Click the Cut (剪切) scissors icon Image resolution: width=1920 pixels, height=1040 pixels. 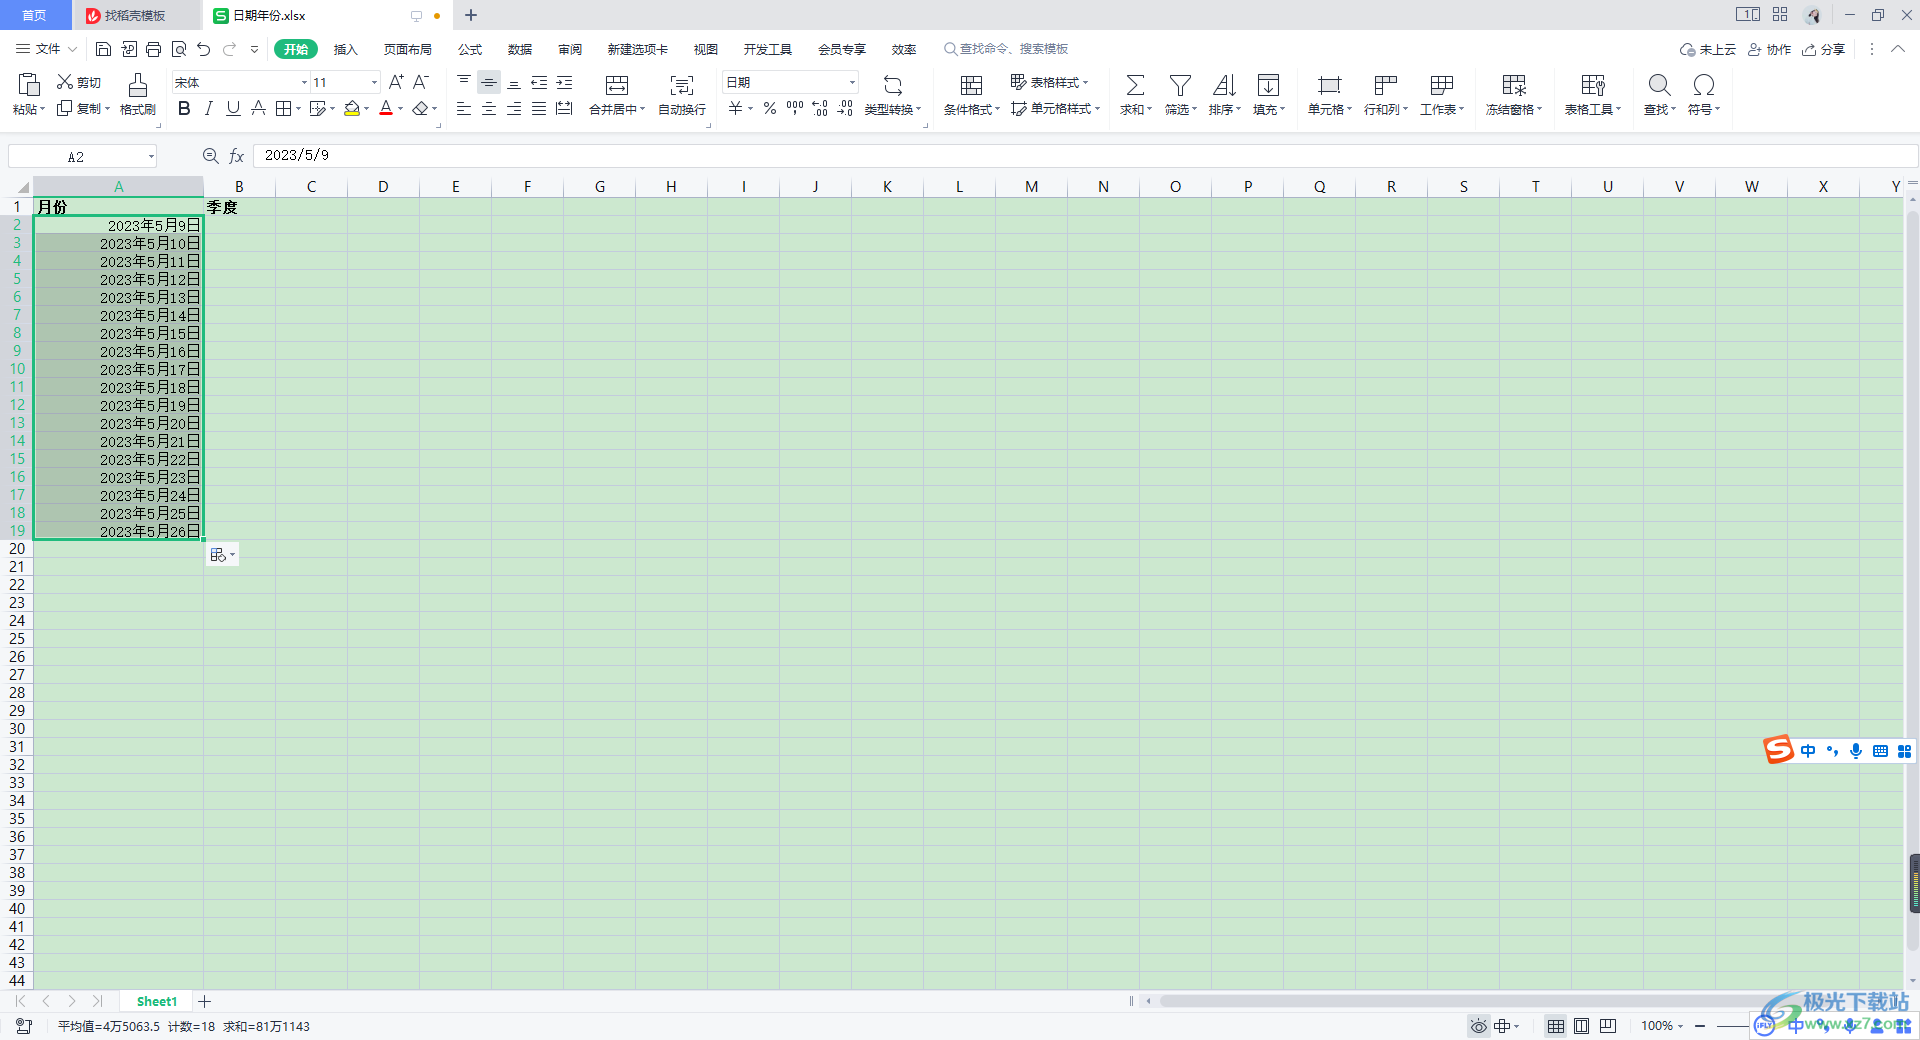pos(65,82)
